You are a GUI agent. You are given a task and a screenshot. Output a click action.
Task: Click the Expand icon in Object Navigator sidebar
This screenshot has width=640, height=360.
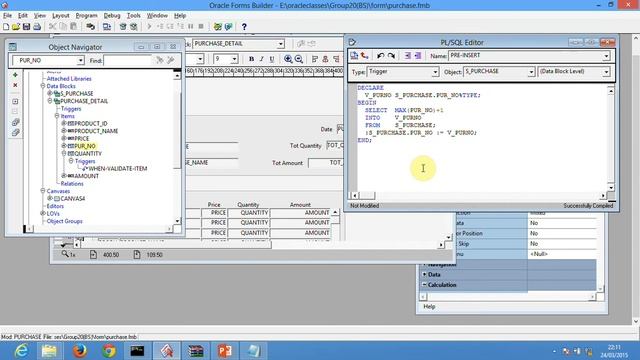pyautogui.click(x=15, y=101)
